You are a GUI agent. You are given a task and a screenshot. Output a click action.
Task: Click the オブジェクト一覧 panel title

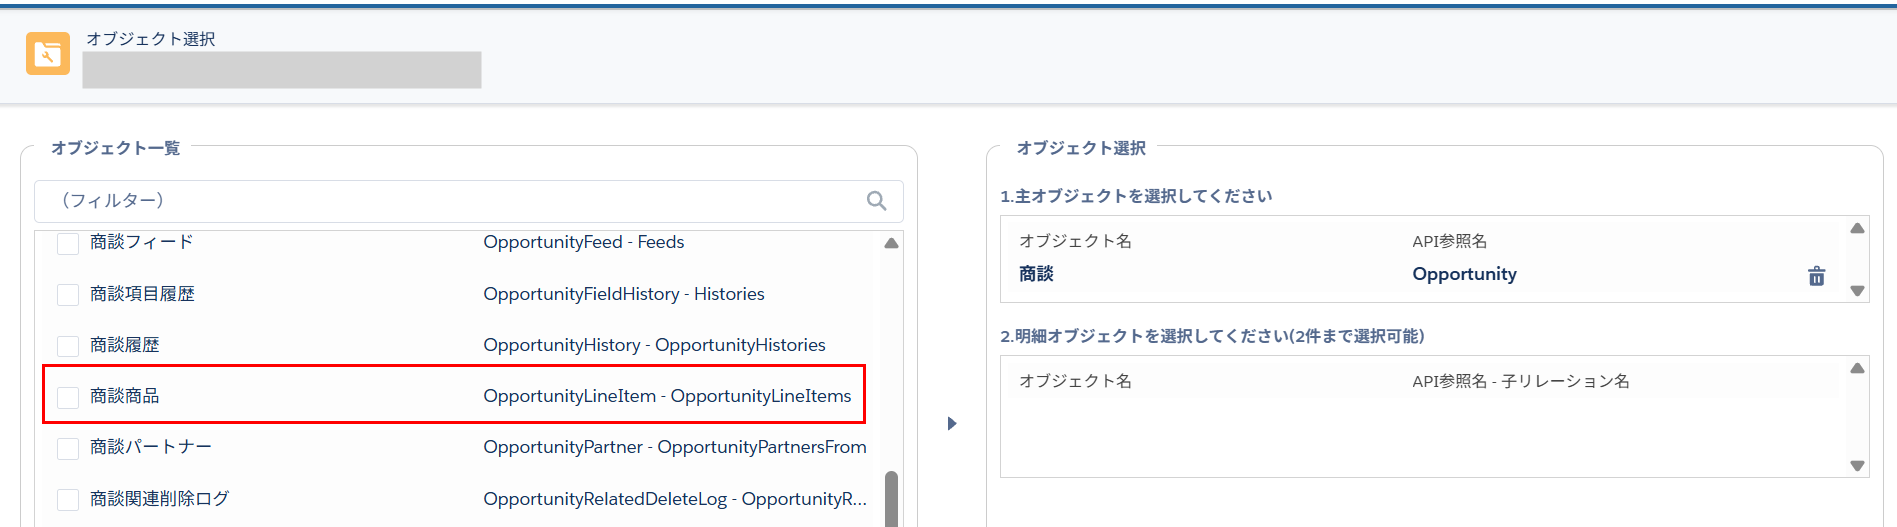(116, 148)
